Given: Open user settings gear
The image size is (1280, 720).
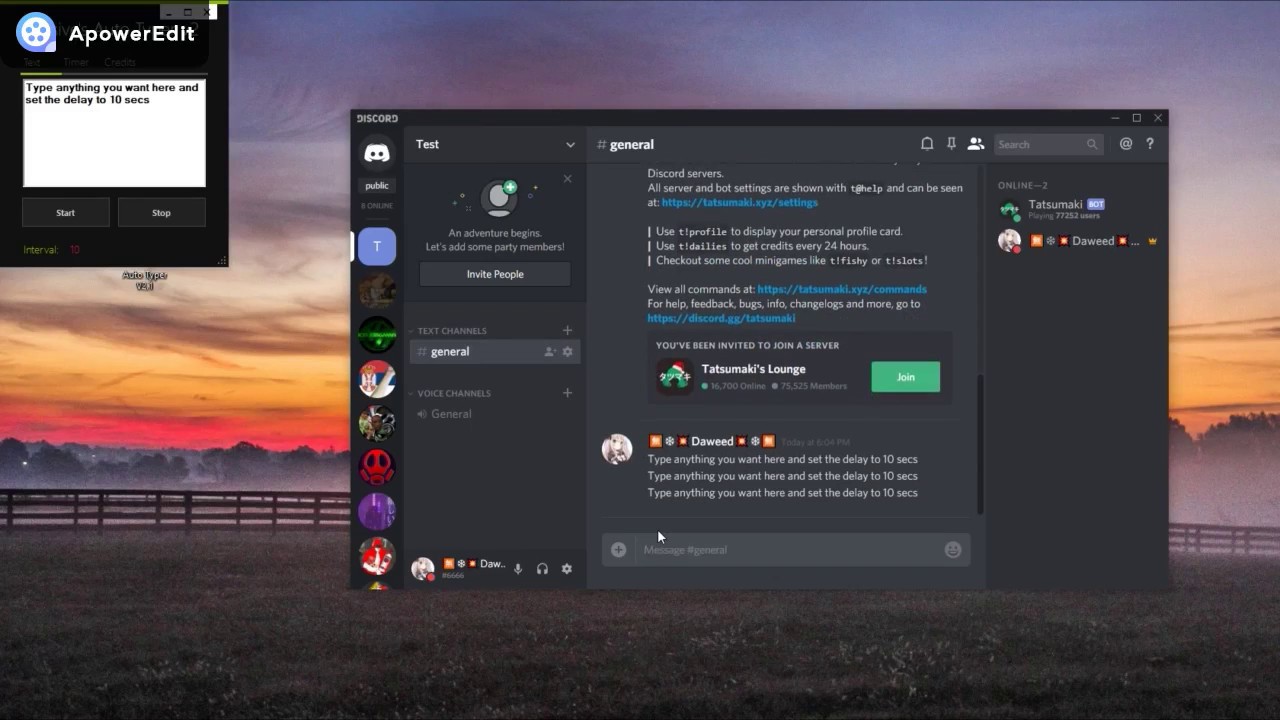Looking at the screenshot, I should [x=566, y=569].
